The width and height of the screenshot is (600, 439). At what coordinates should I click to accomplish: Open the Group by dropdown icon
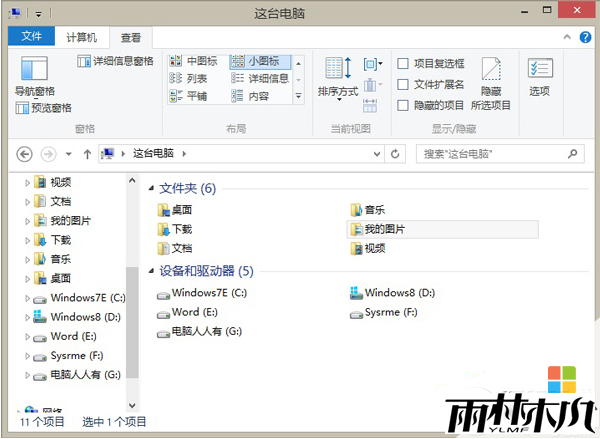coord(373,64)
